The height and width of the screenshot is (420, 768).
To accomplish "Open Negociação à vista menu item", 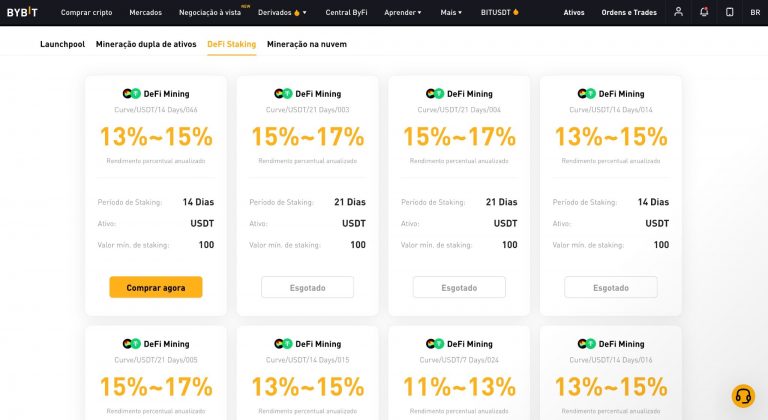I will click(210, 13).
